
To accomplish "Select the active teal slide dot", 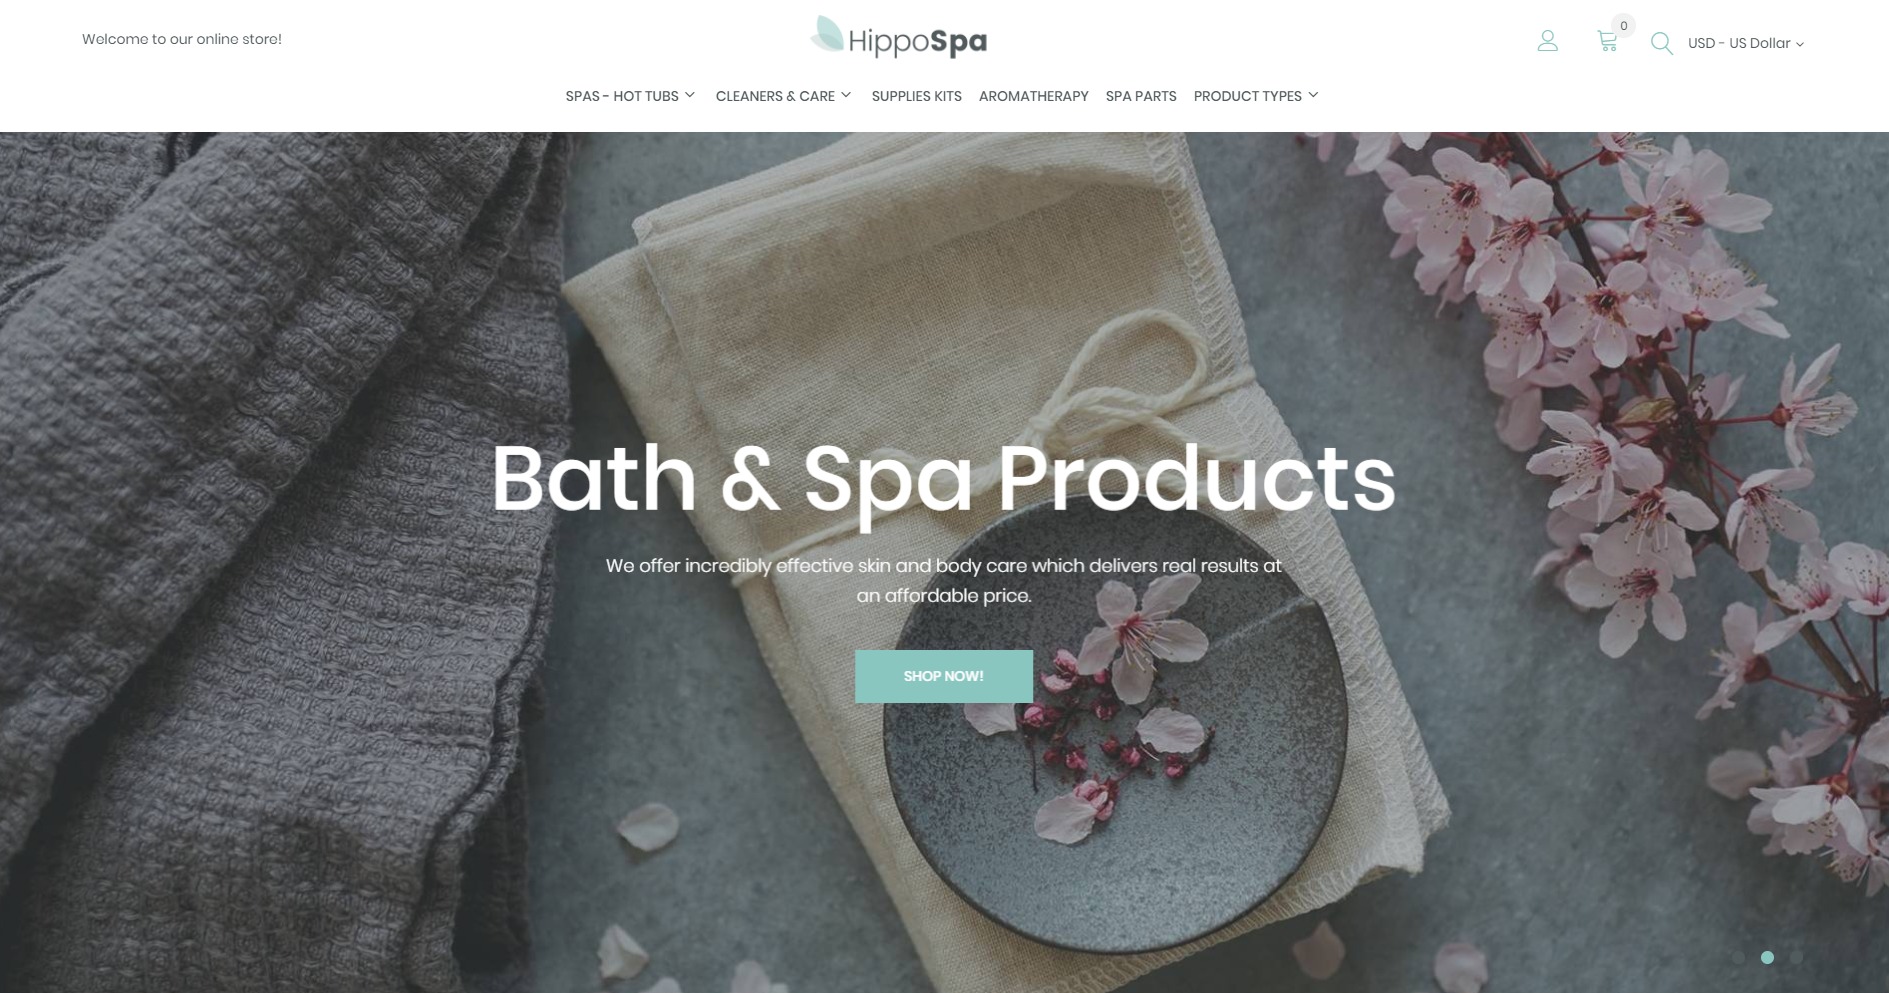I will 1767,957.
